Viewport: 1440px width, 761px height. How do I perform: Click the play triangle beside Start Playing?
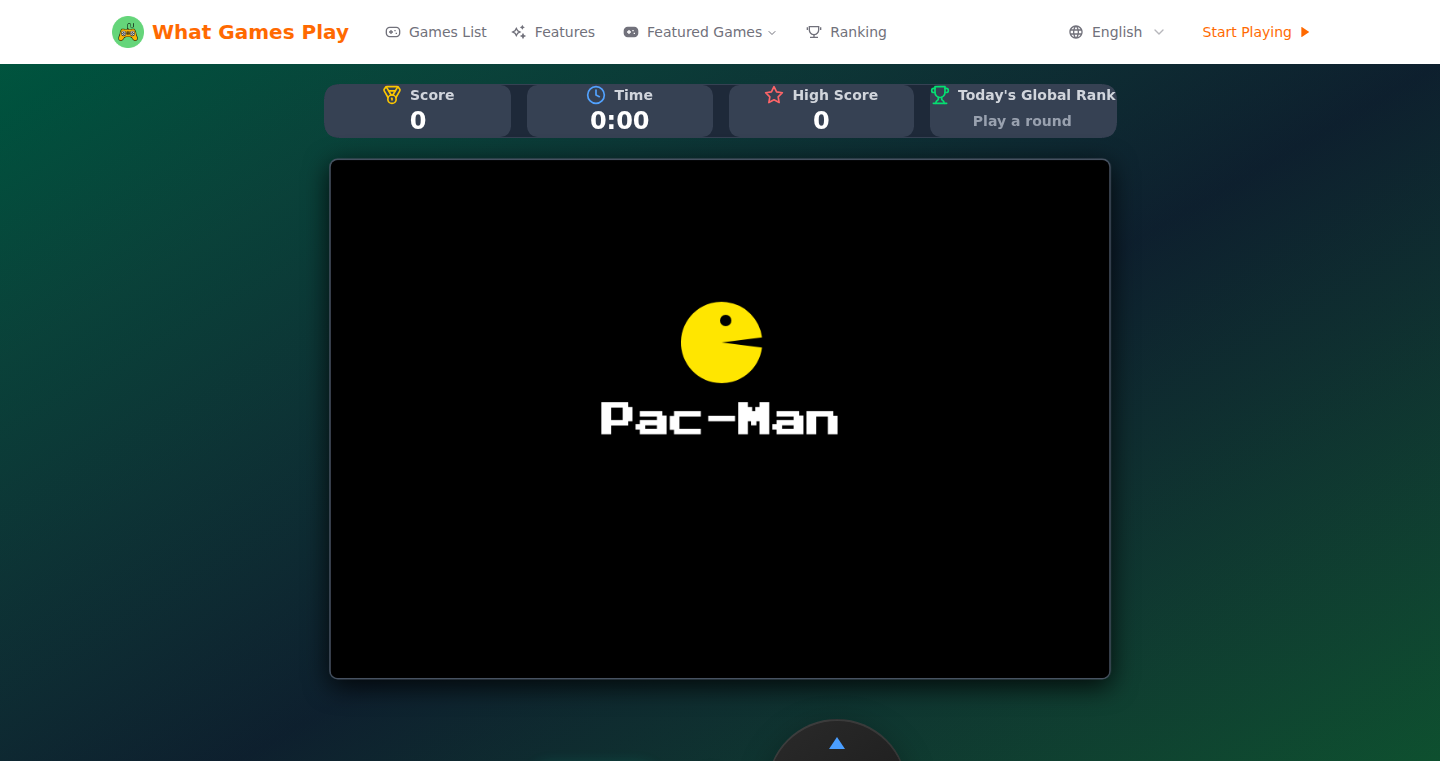(x=1304, y=32)
